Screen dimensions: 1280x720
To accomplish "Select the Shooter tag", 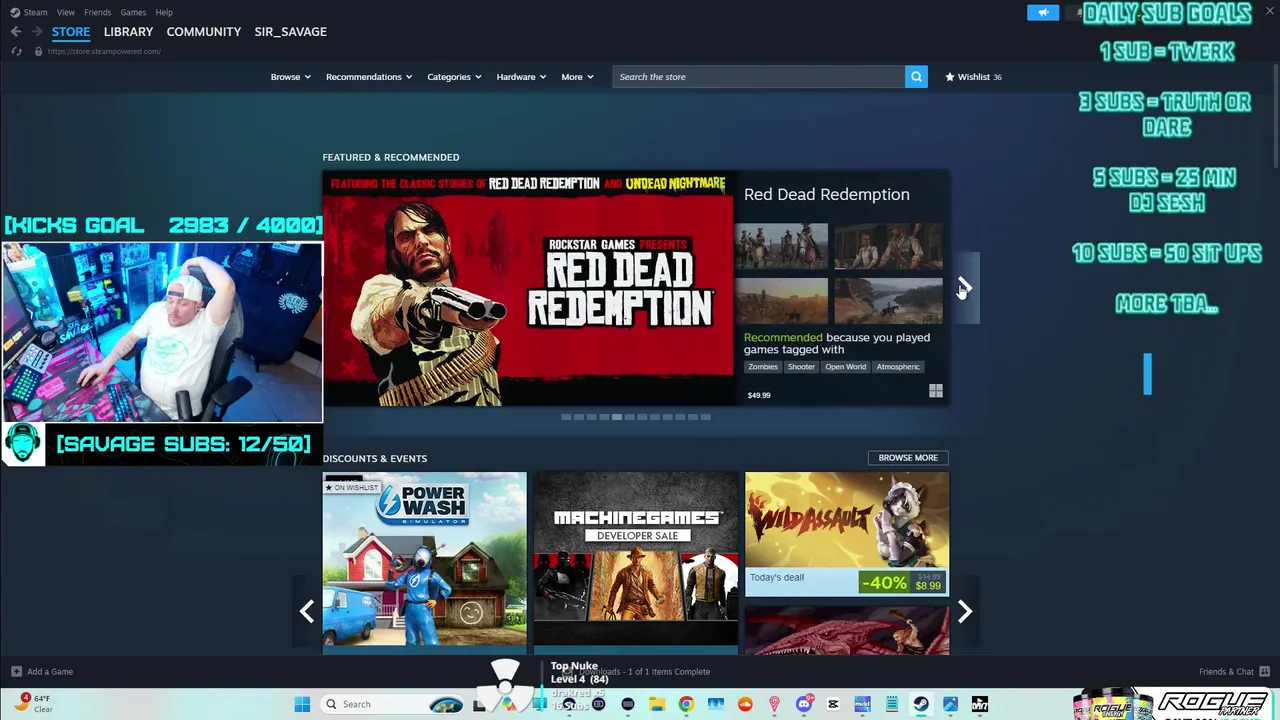I will (x=801, y=367).
